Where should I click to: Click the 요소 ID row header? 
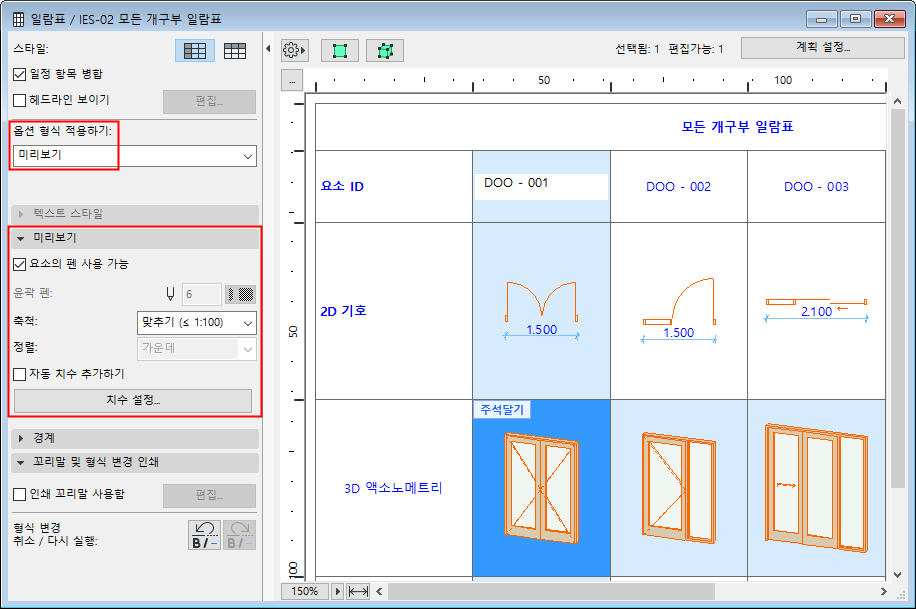[342, 186]
